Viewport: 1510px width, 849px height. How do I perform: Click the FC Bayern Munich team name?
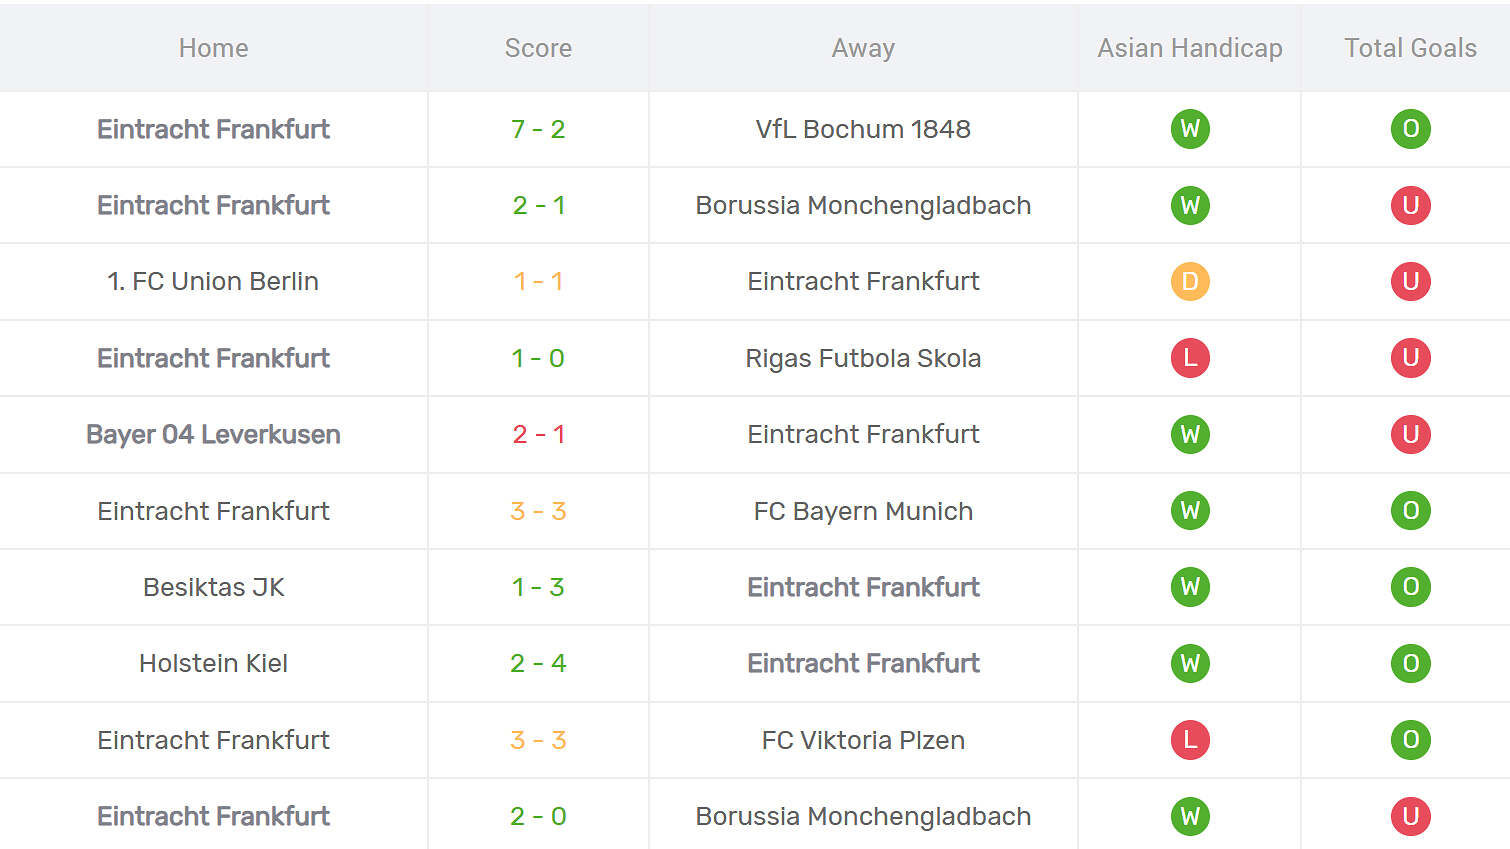863,511
